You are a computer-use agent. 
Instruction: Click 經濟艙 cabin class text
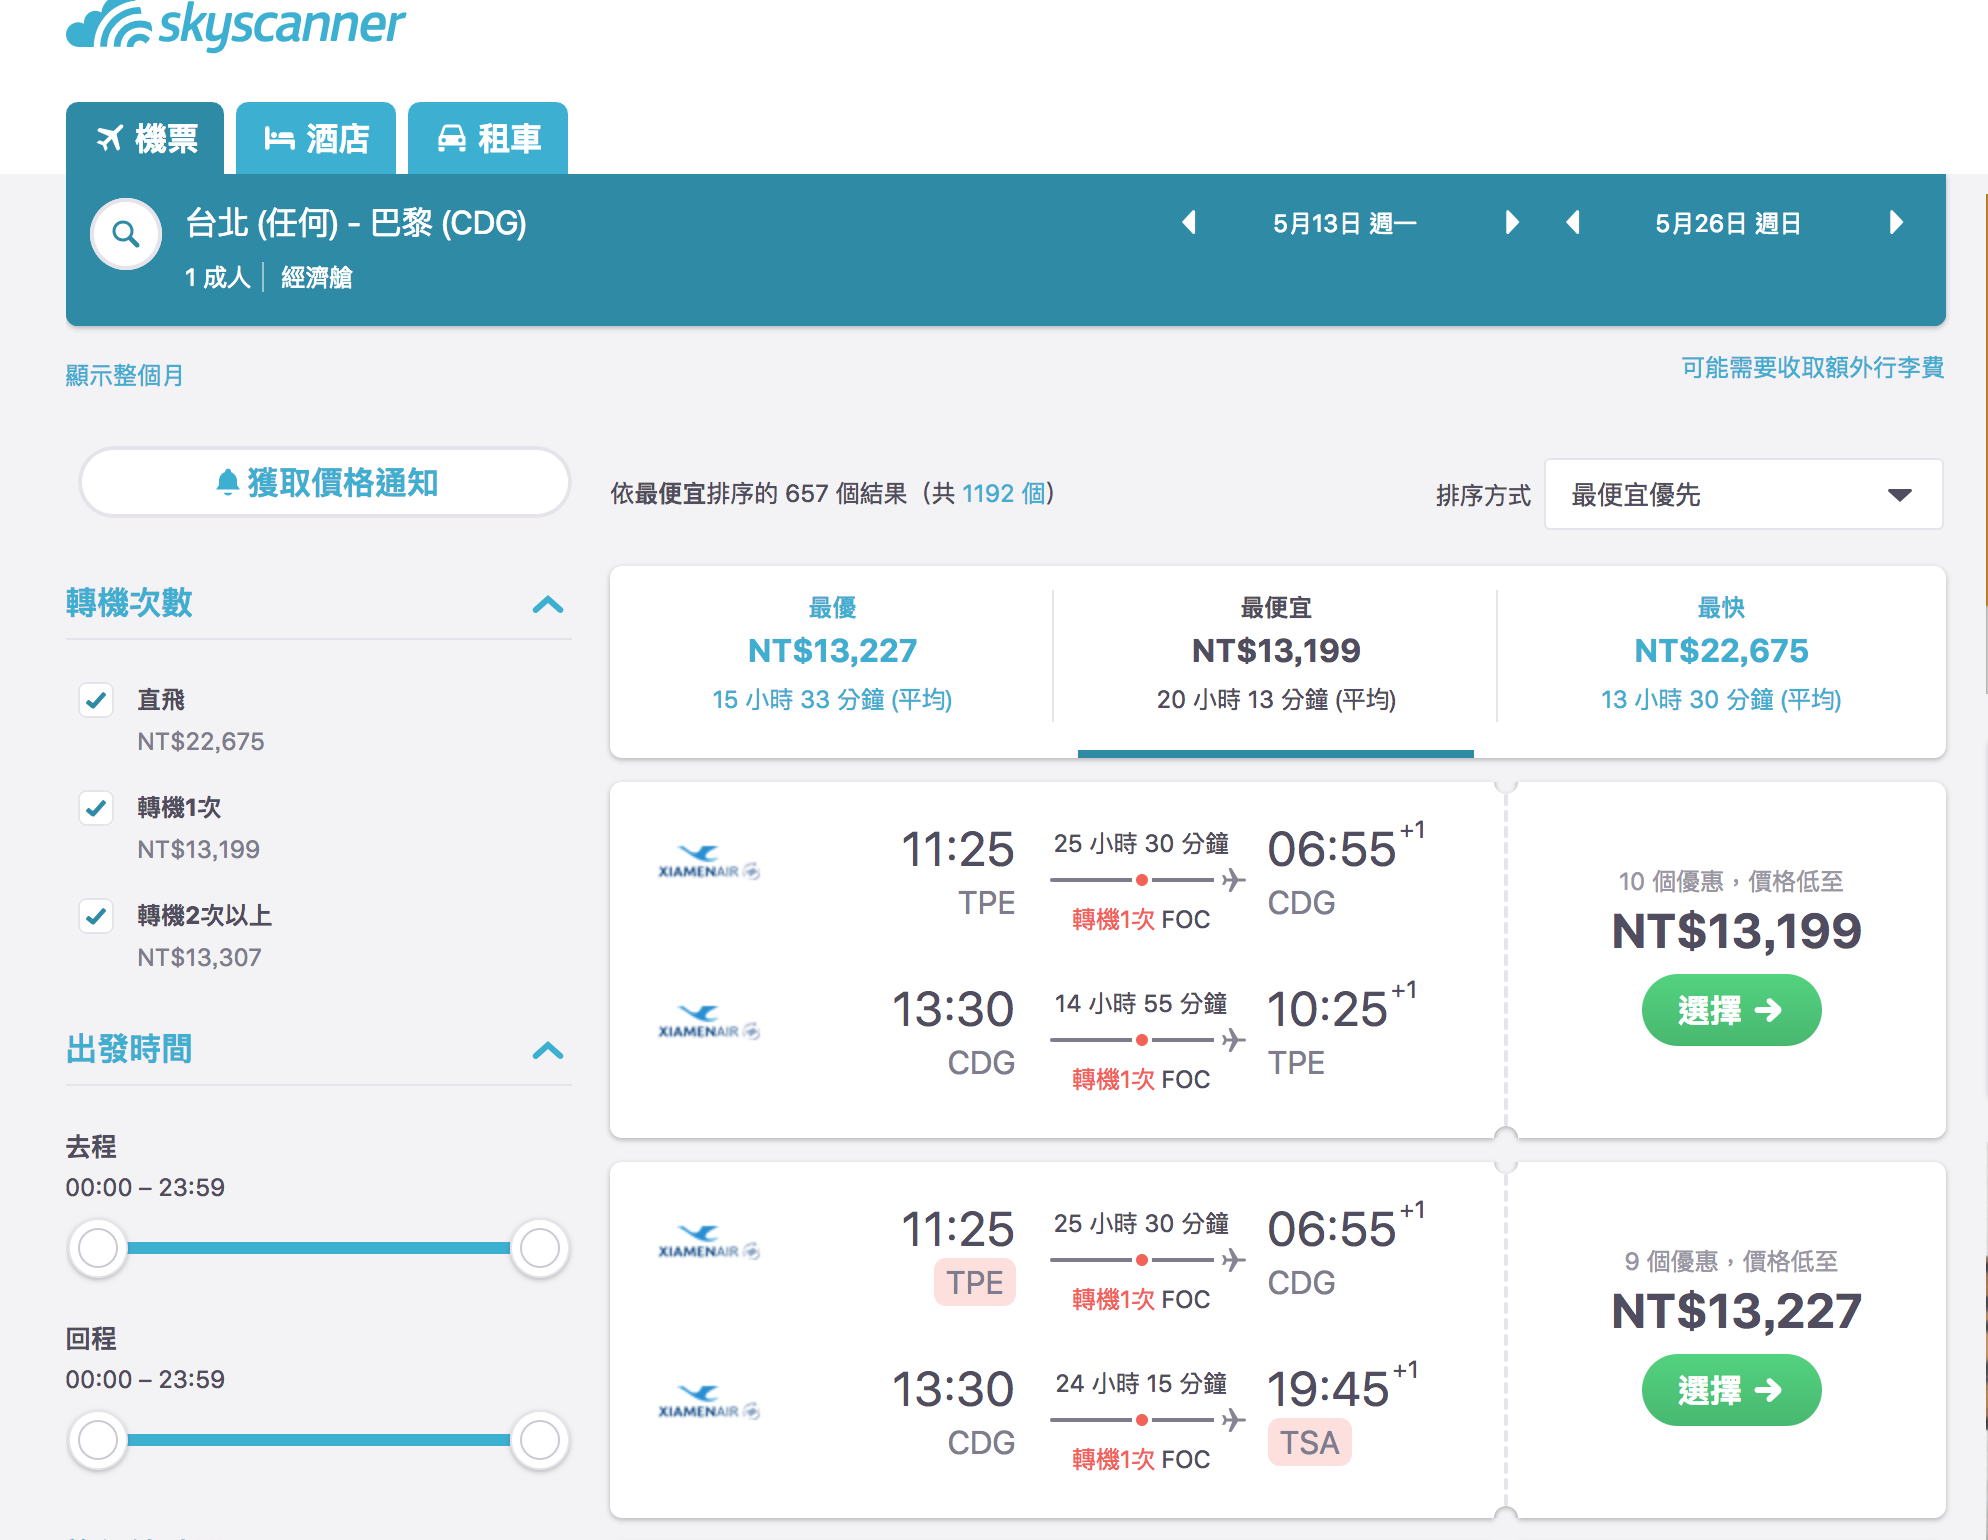coord(317,277)
